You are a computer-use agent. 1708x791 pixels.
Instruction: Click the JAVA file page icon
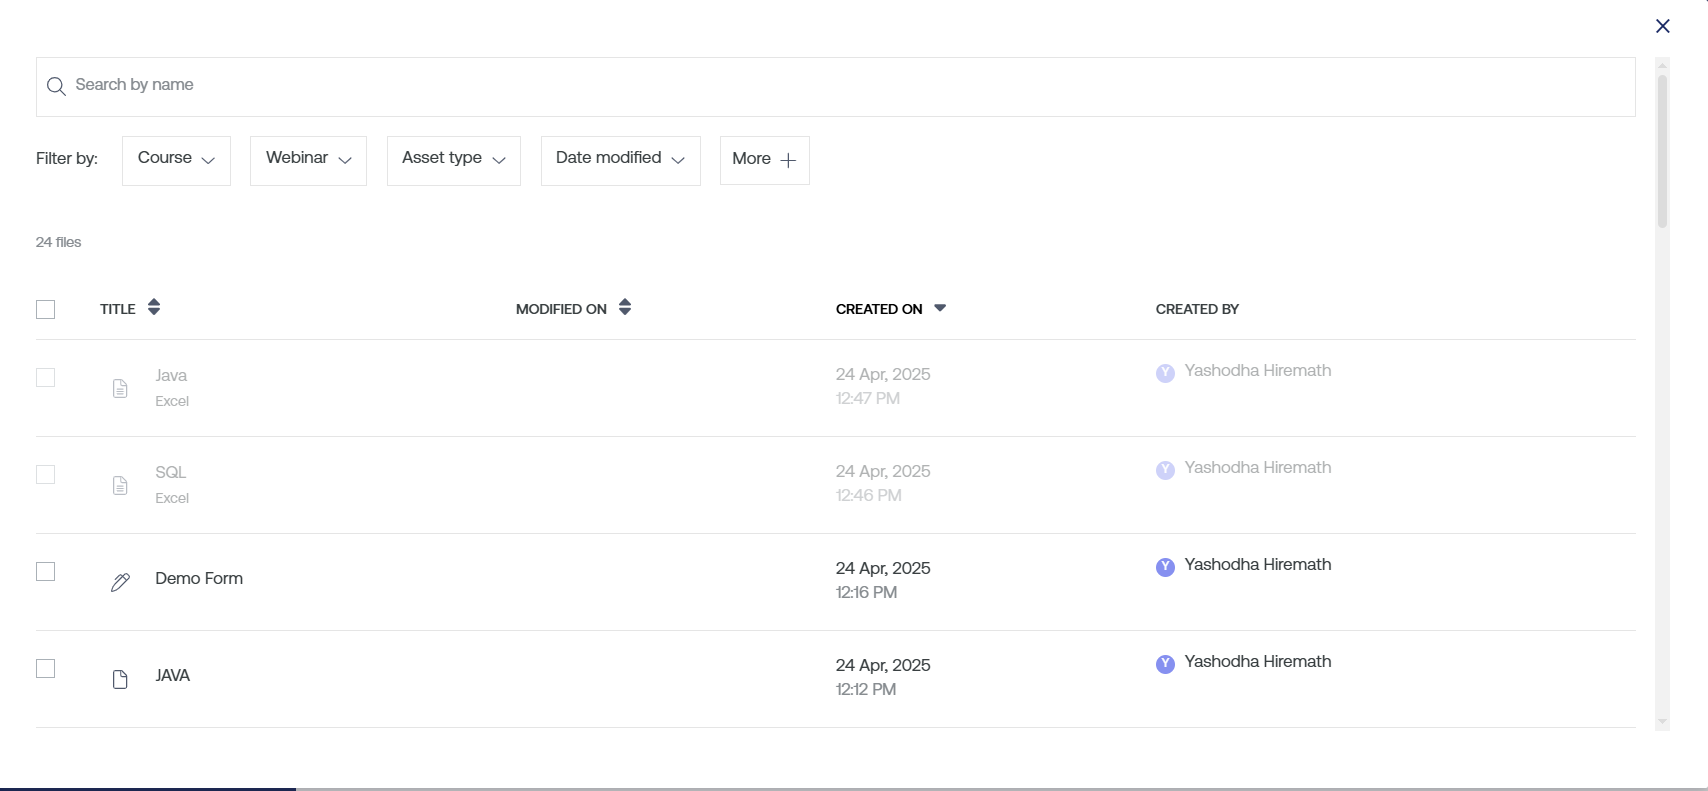[120, 680]
